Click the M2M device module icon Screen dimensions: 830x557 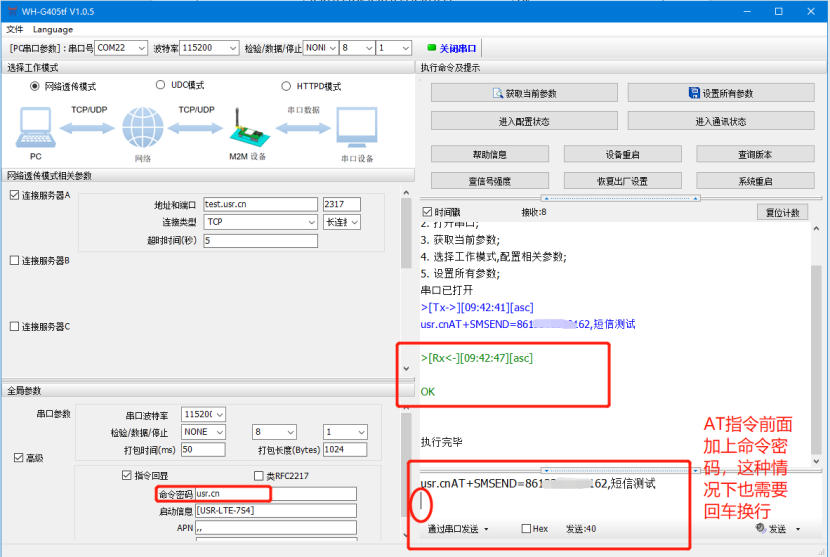(241, 127)
